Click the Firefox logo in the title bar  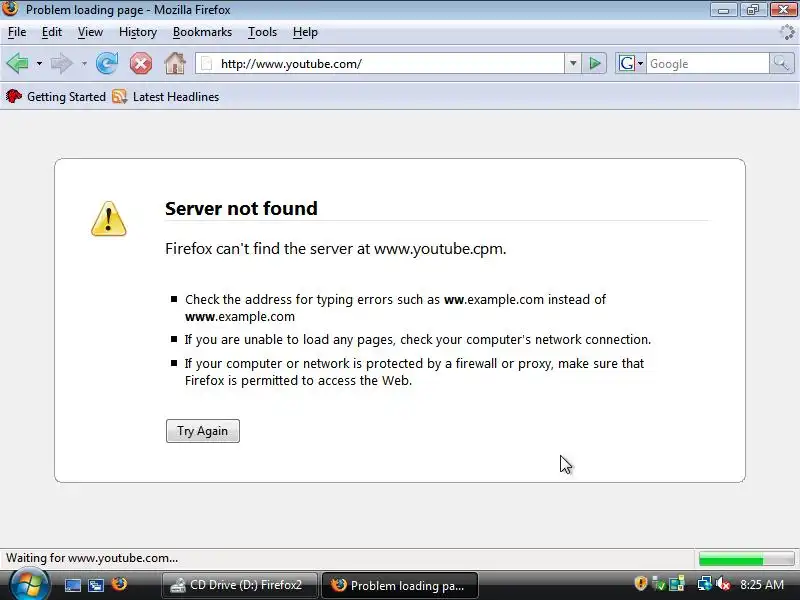[x=10, y=9]
